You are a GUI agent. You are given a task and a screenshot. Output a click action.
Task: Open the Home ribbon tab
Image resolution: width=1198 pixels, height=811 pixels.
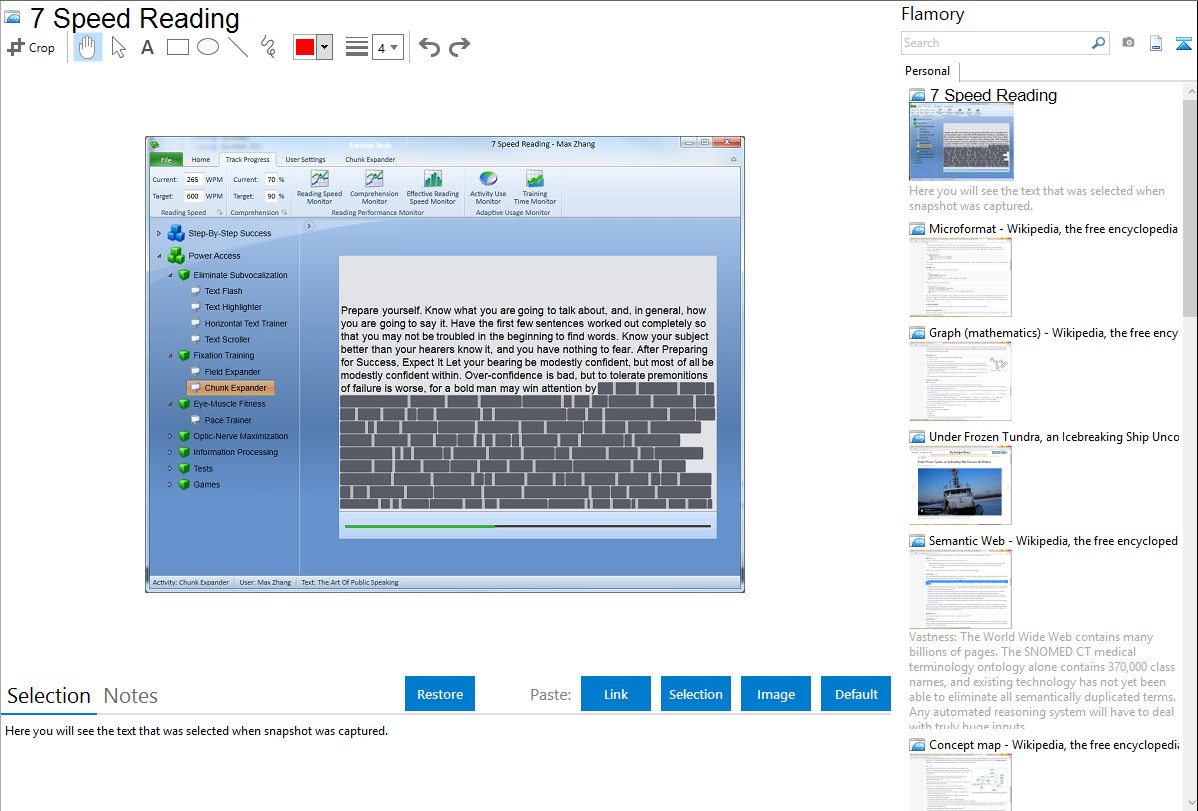coord(201,160)
